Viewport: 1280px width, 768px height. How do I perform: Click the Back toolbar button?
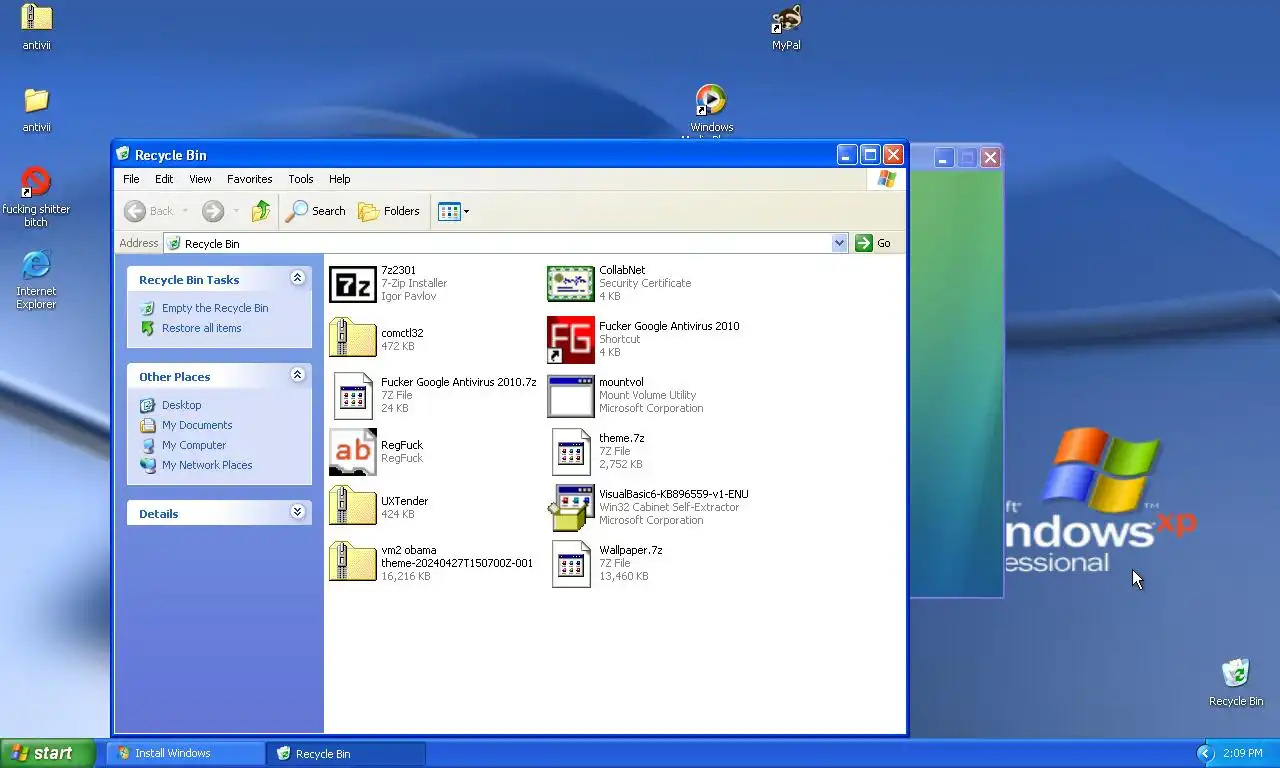148,211
